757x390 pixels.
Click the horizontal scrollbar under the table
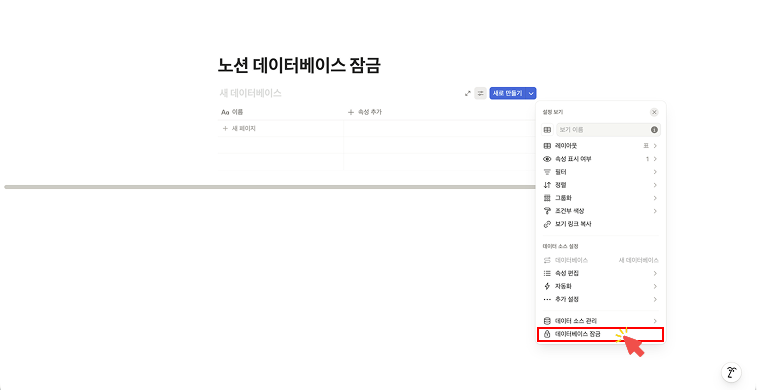tap(270, 187)
